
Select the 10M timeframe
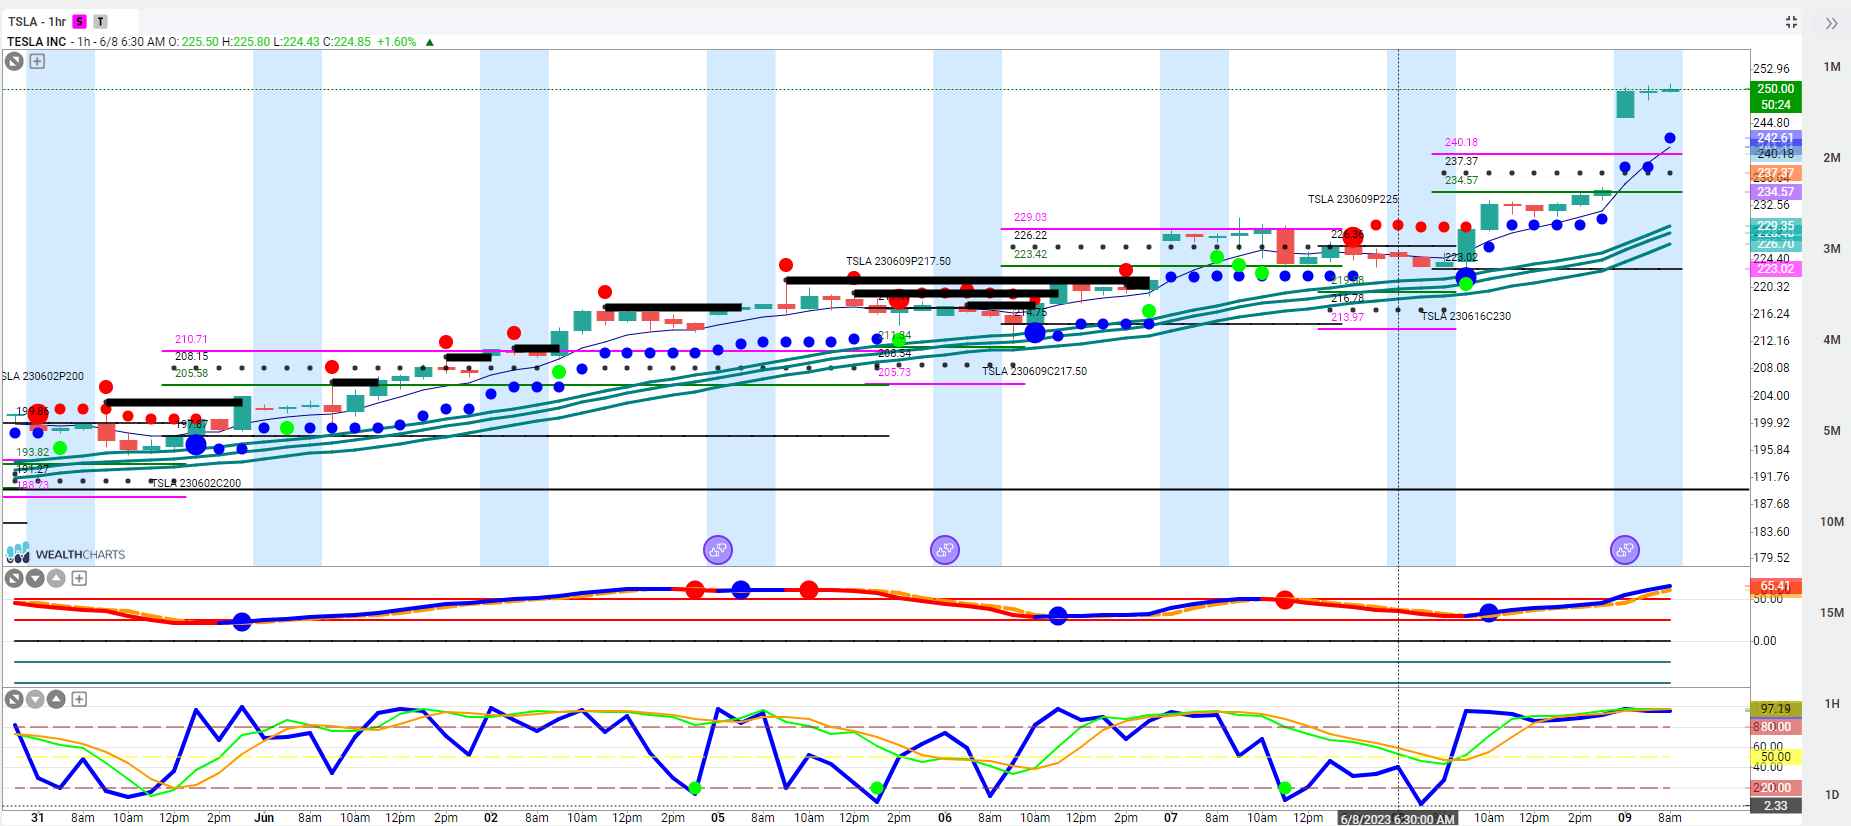1831,522
